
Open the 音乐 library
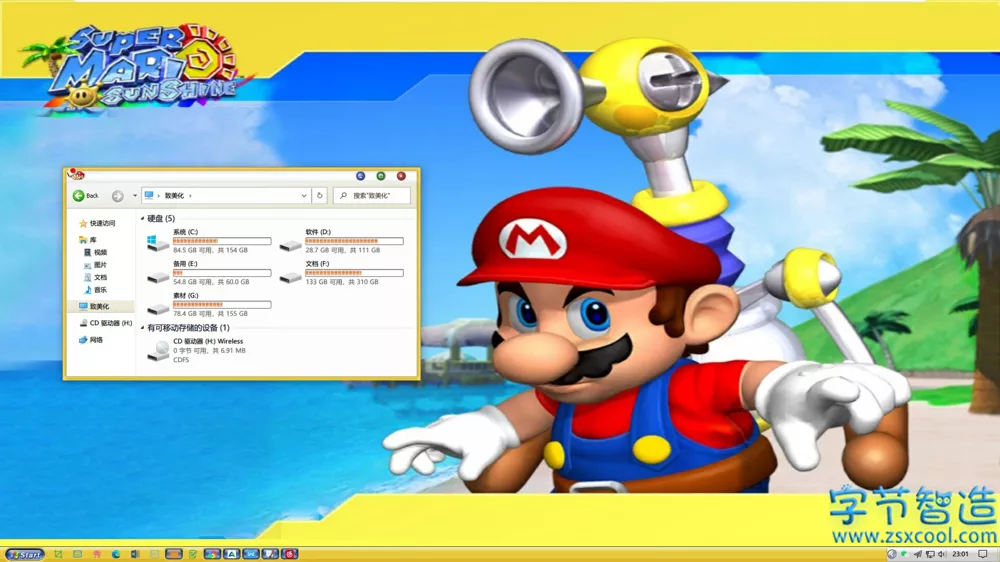(x=96, y=290)
